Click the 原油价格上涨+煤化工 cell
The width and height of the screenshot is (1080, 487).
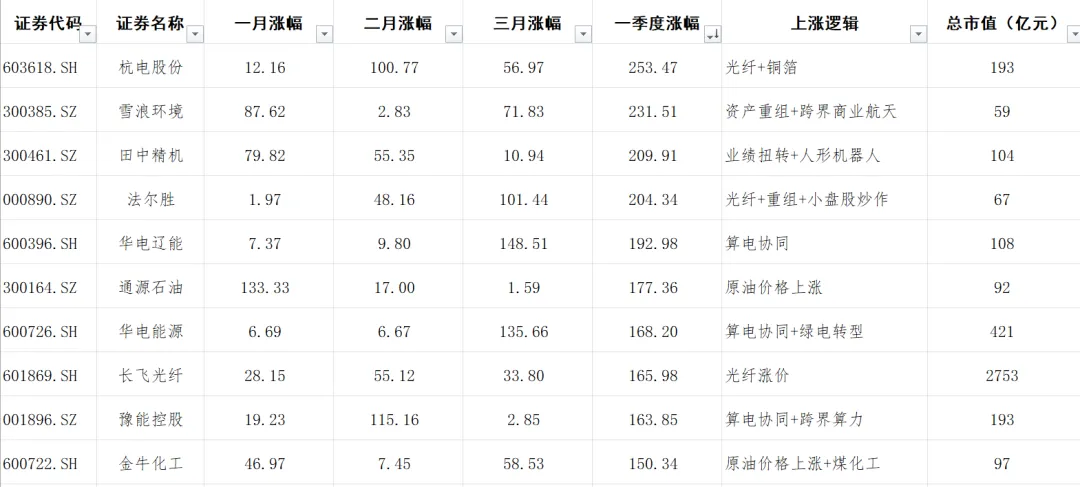point(804,464)
